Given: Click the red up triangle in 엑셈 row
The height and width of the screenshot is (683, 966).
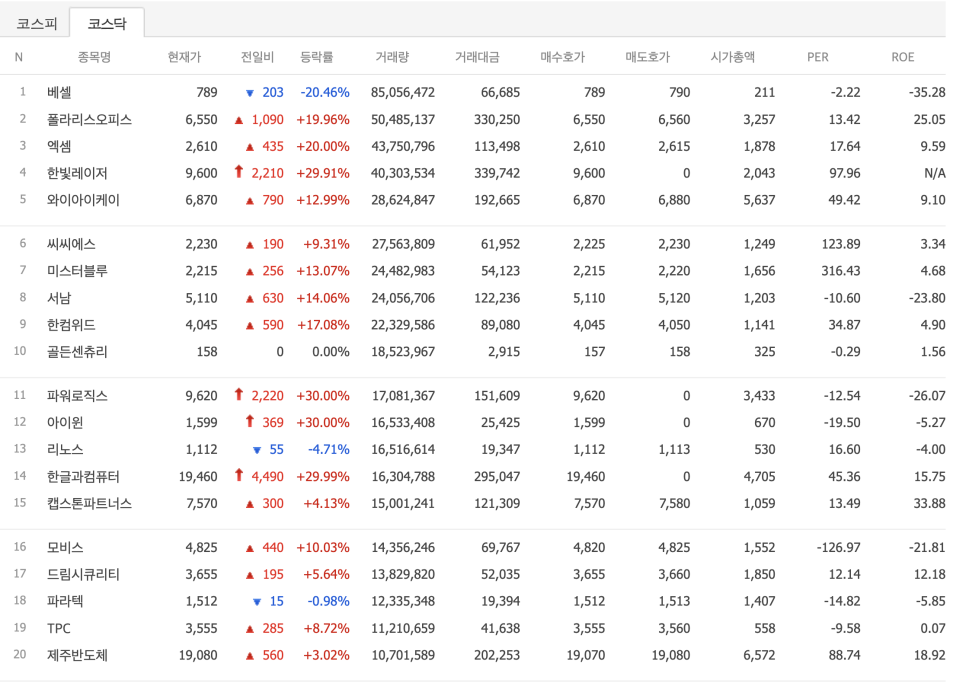Looking at the screenshot, I should click(250, 147).
